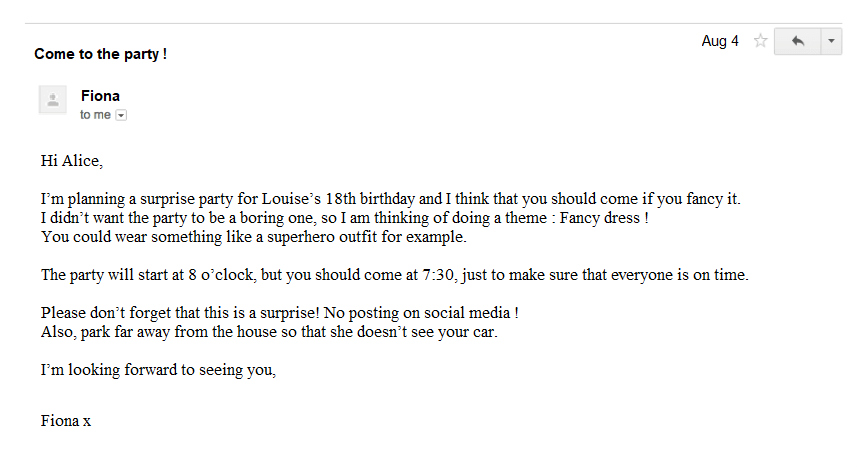Expand the details arrow next to "to me"
Viewport: 857px width, 468px height.
click(121, 115)
